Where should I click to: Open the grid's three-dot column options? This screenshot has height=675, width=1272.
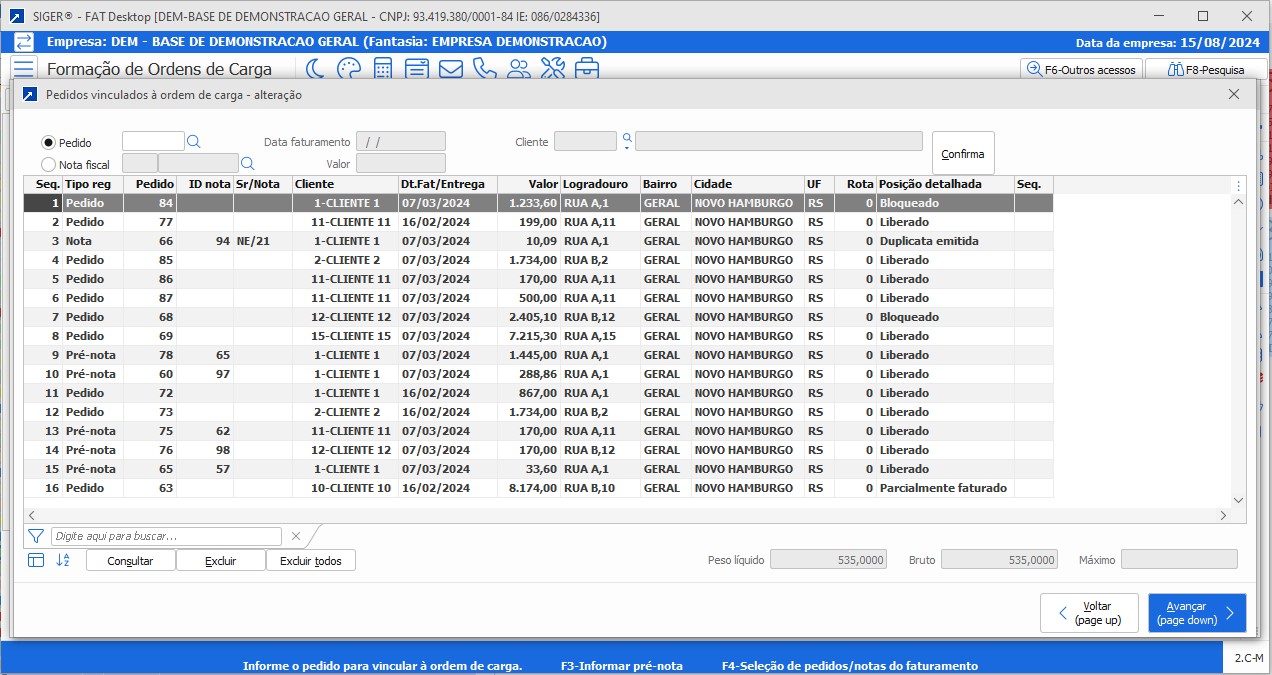1239,185
